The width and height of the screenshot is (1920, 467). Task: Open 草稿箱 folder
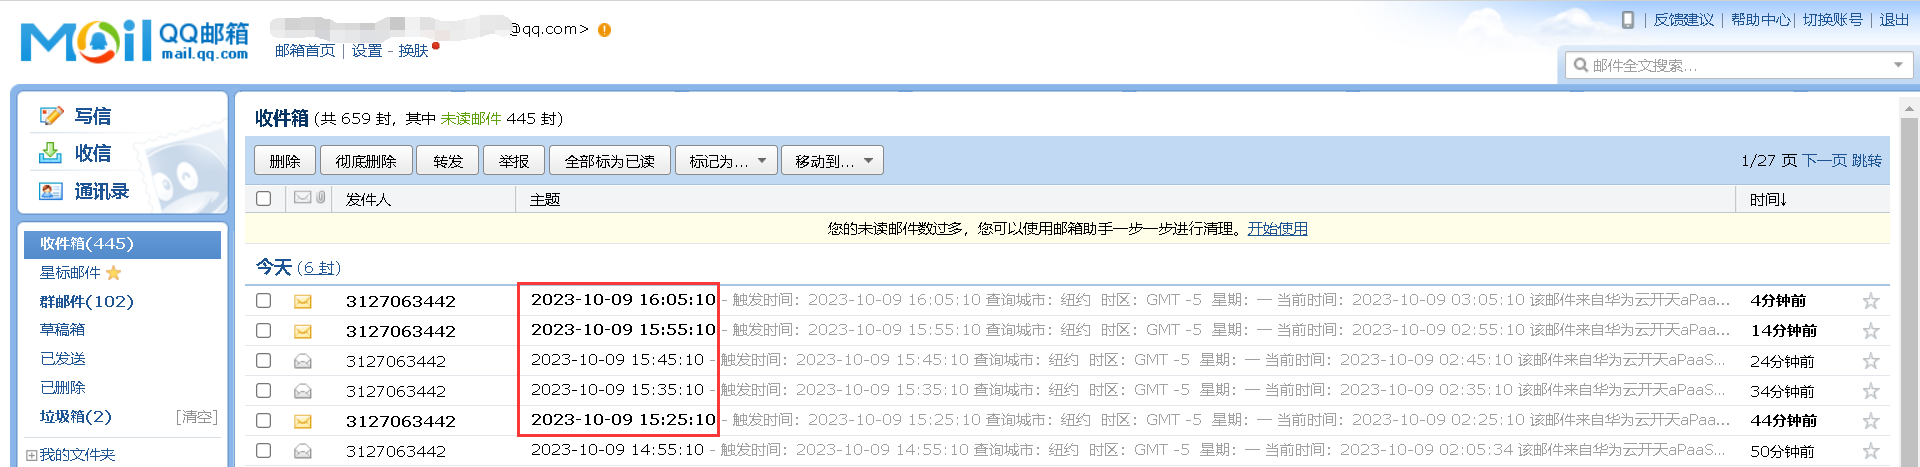click(x=62, y=329)
